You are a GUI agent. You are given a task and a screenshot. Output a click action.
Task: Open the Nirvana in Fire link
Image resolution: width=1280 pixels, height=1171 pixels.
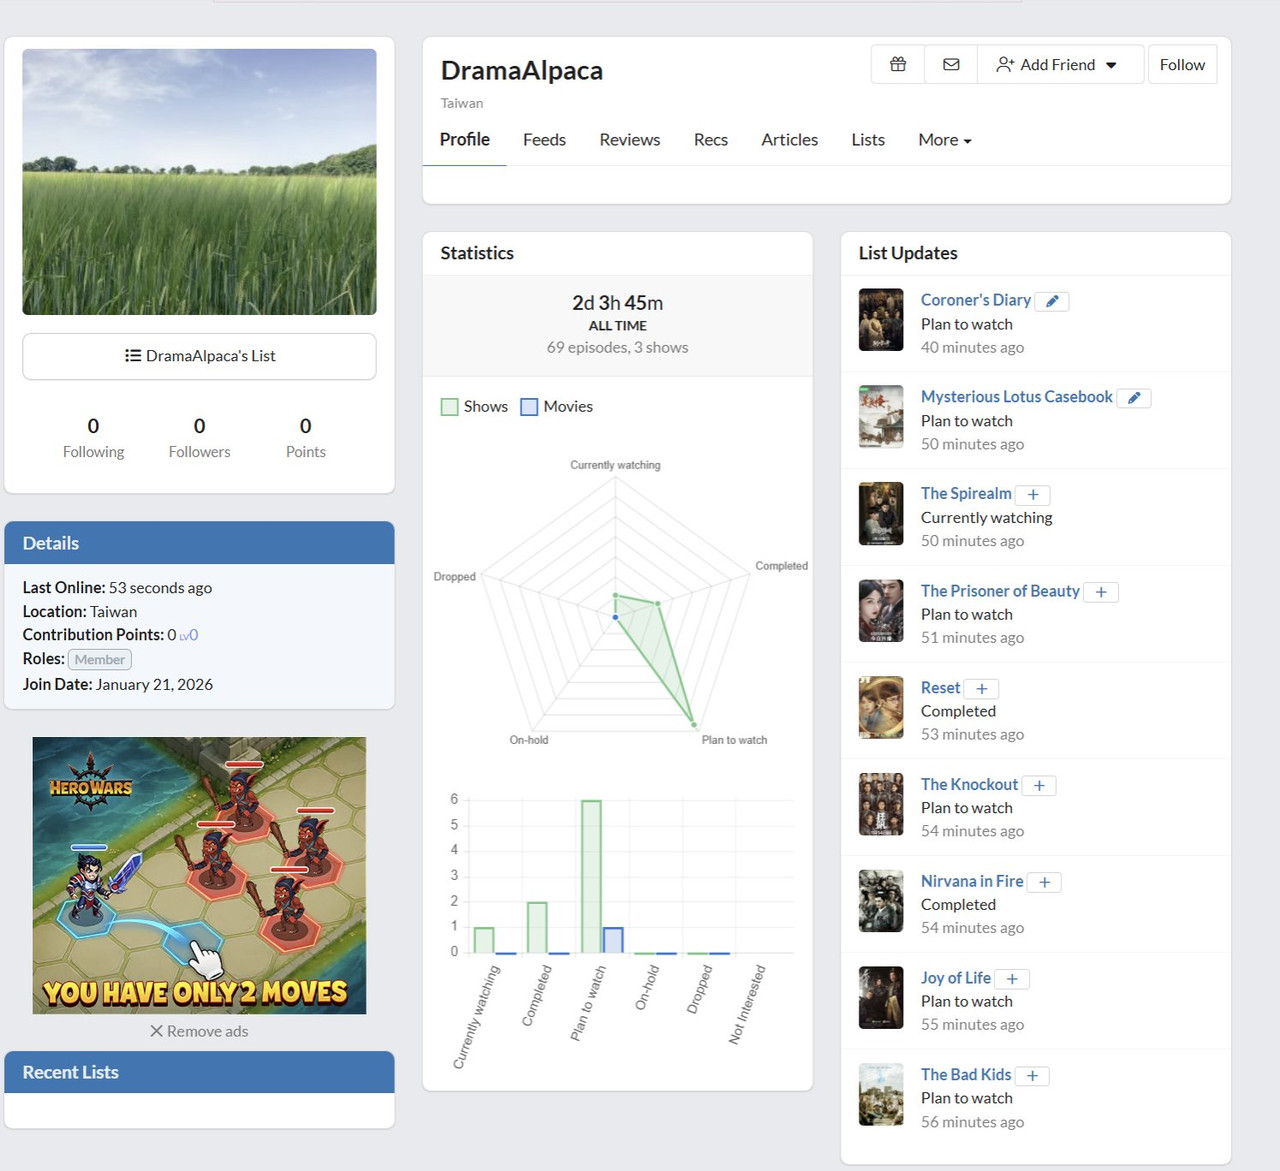click(x=972, y=881)
